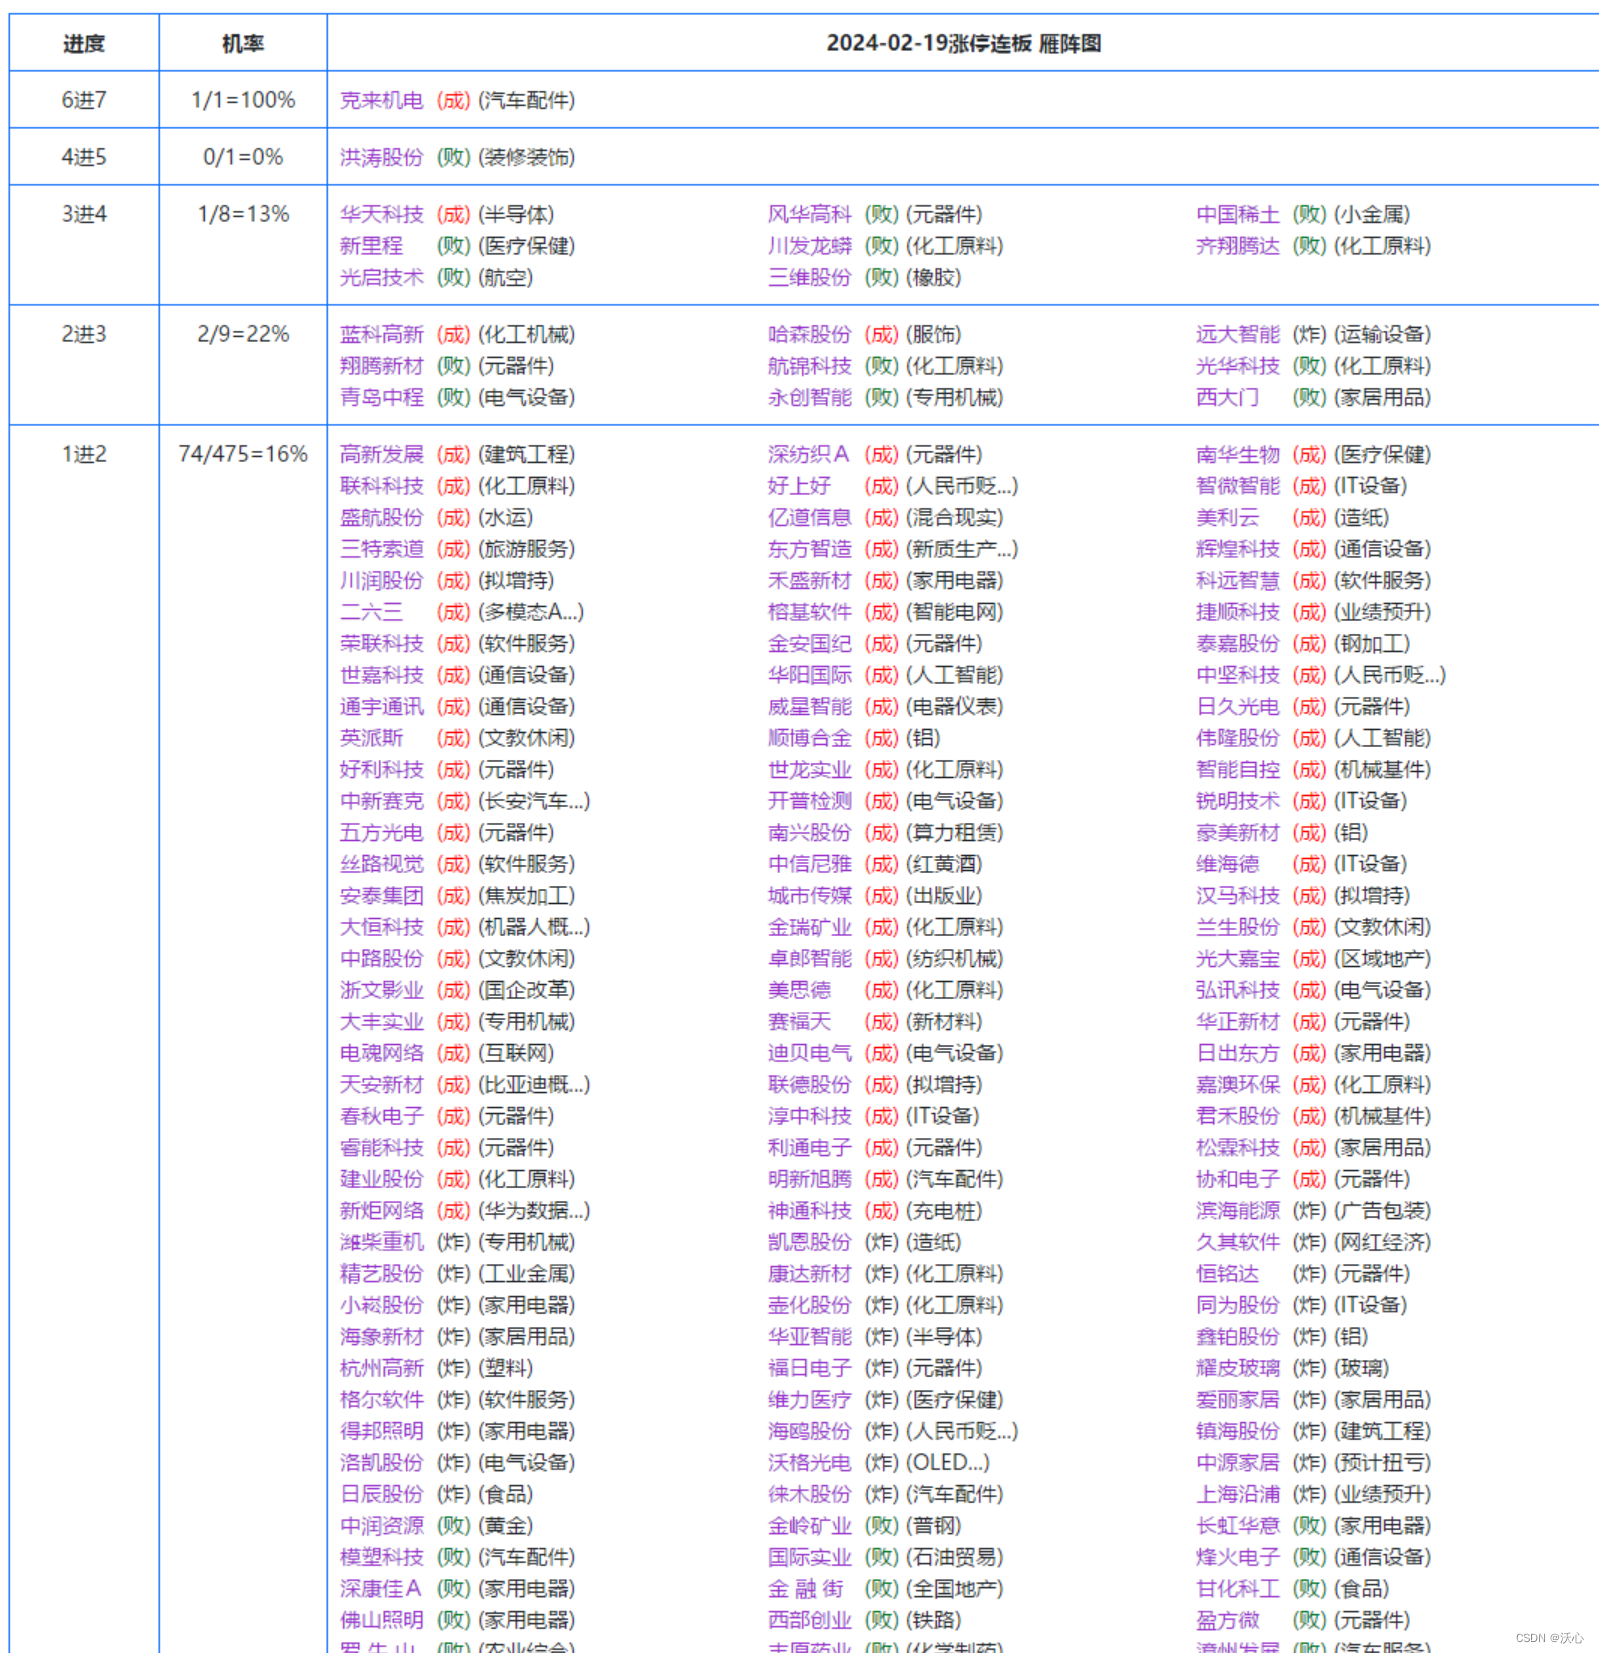Click 电魂网络 stock name

381,1053
